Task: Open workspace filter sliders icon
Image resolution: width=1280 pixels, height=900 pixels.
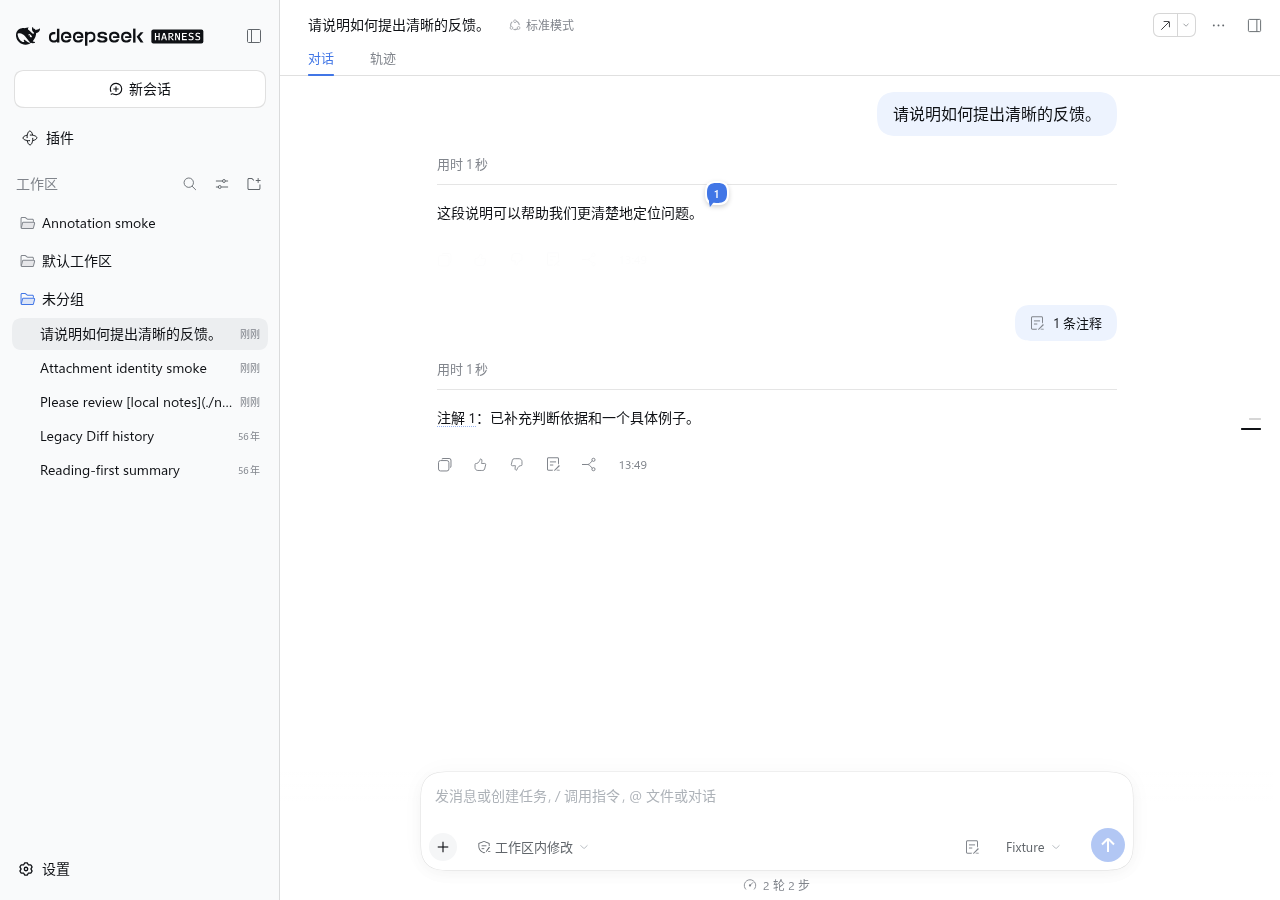Action: [x=222, y=184]
